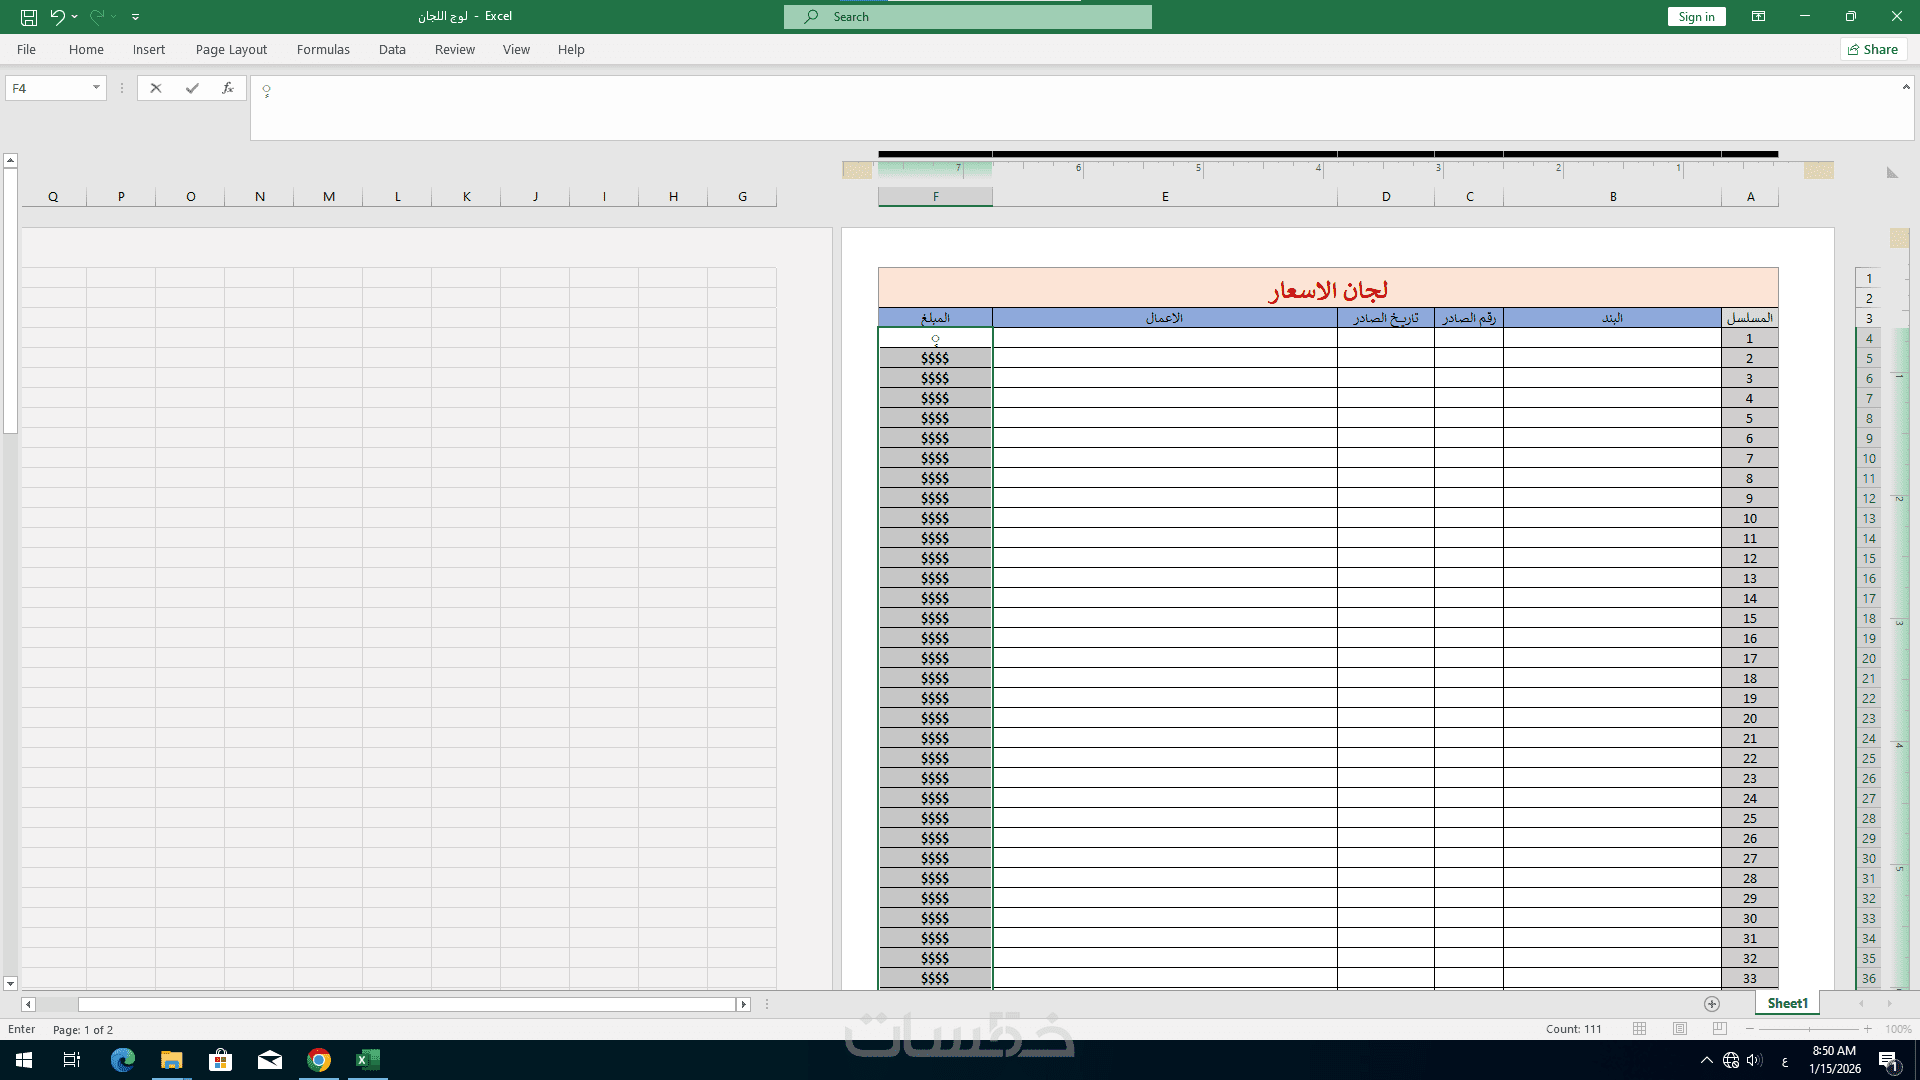Viewport: 1920px width, 1080px height.
Task: Click the المبلغ header cell
Action: [x=935, y=318]
